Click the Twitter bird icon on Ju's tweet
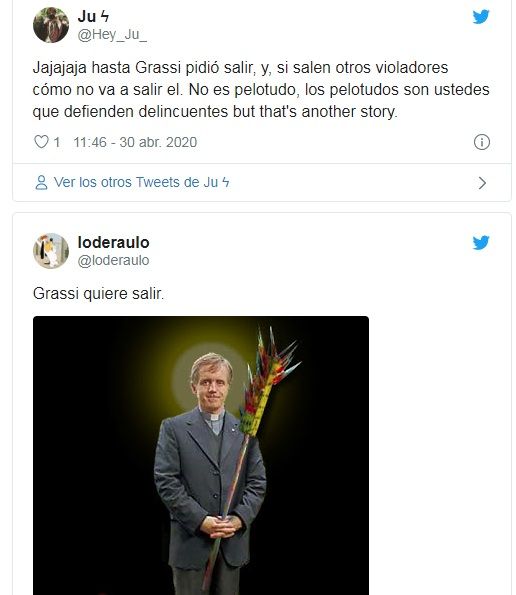This screenshot has height=595, width=516. click(481, 17)
